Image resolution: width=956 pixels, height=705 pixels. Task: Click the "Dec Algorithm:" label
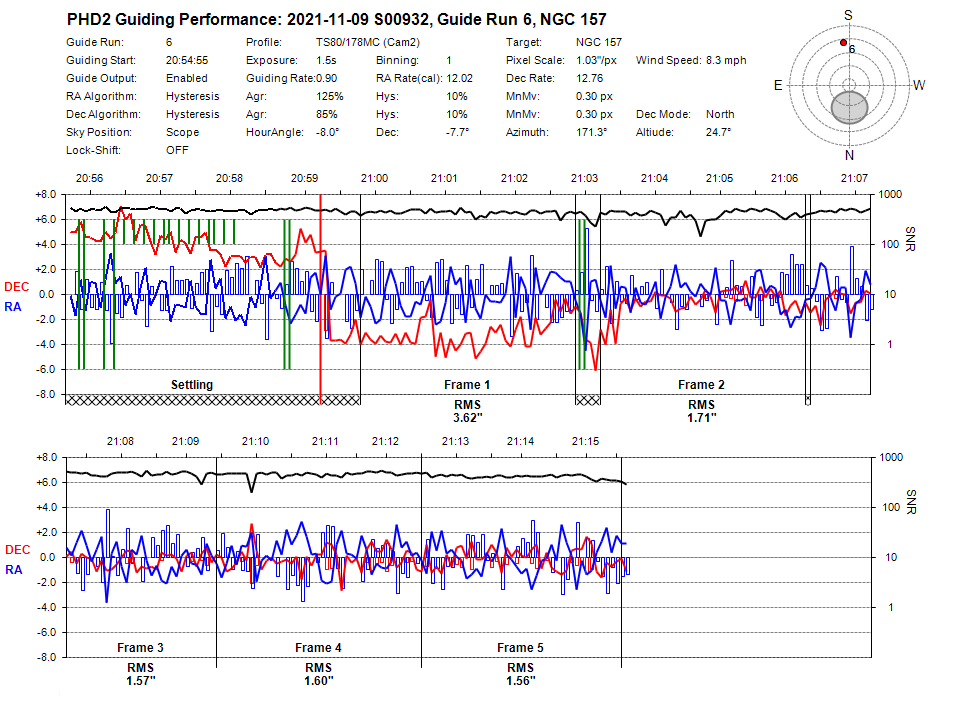point(103,114)
